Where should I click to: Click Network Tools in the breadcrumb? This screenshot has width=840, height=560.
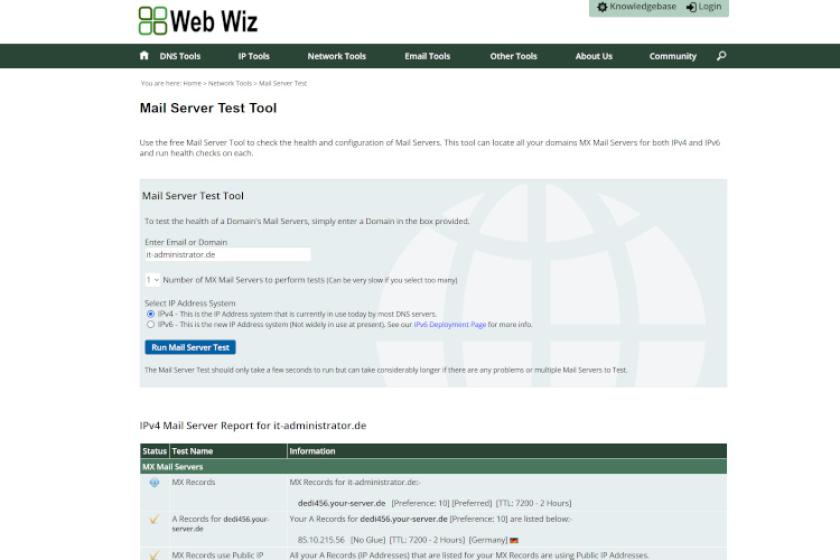[x=229, y=83]
